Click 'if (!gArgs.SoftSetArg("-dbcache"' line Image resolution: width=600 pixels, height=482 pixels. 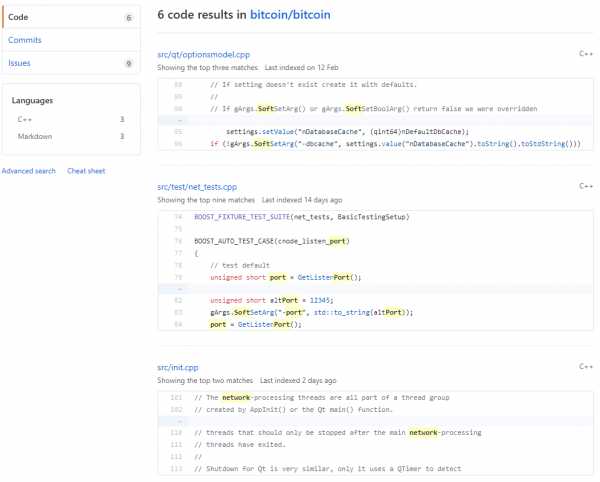click(x=395, y=144)
